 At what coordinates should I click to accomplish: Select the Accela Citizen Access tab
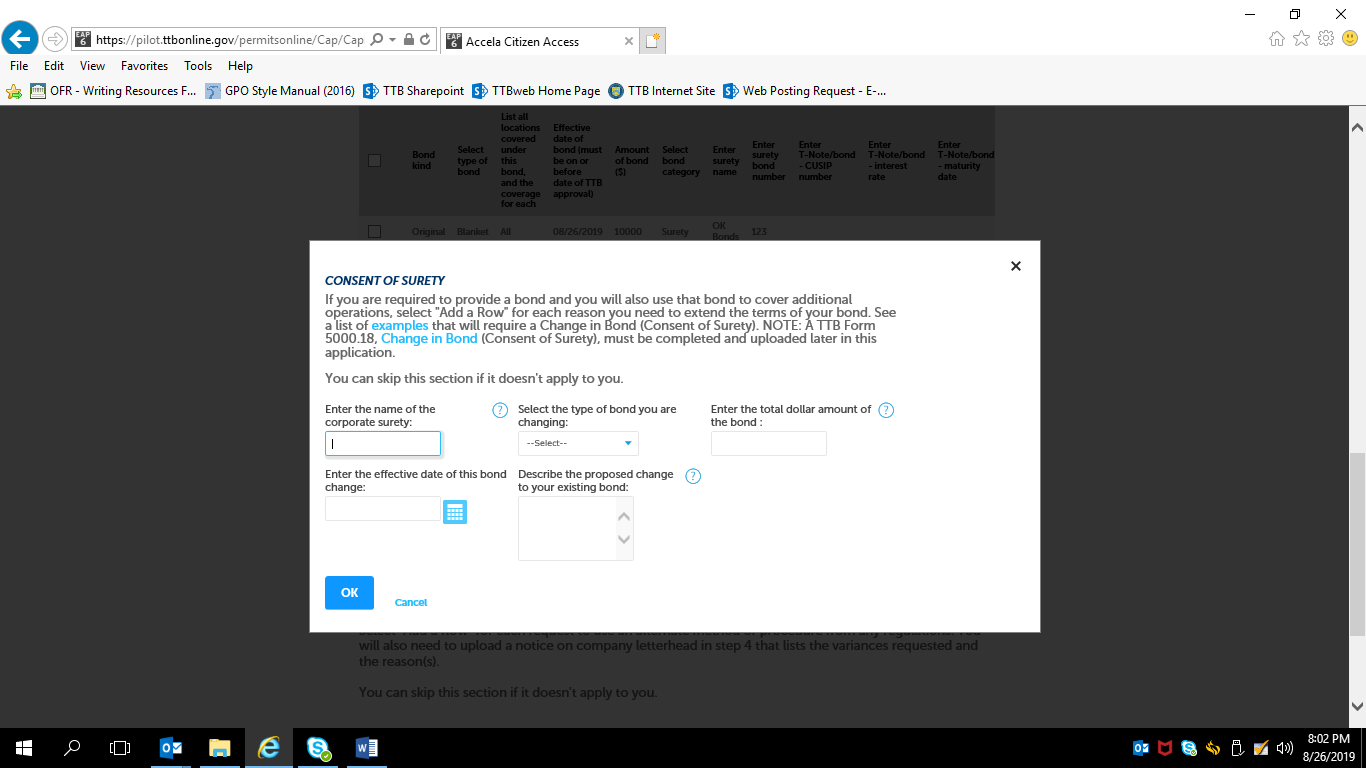(x=538, y=41)
